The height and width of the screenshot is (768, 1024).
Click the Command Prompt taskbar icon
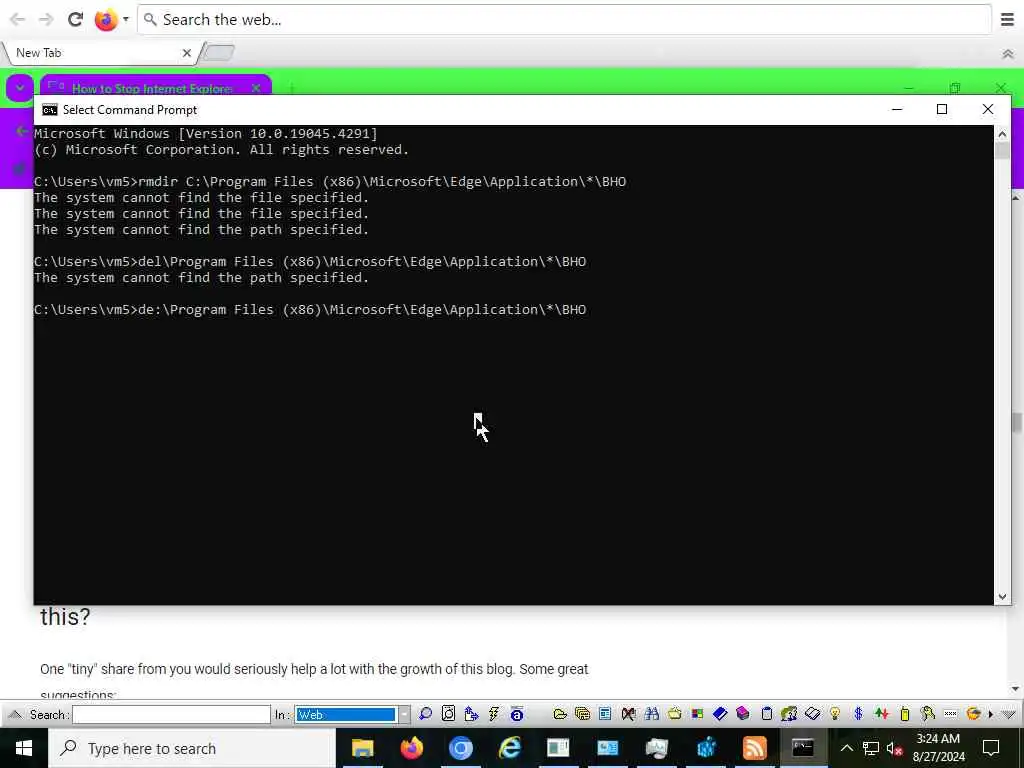[x=803, y=748]
